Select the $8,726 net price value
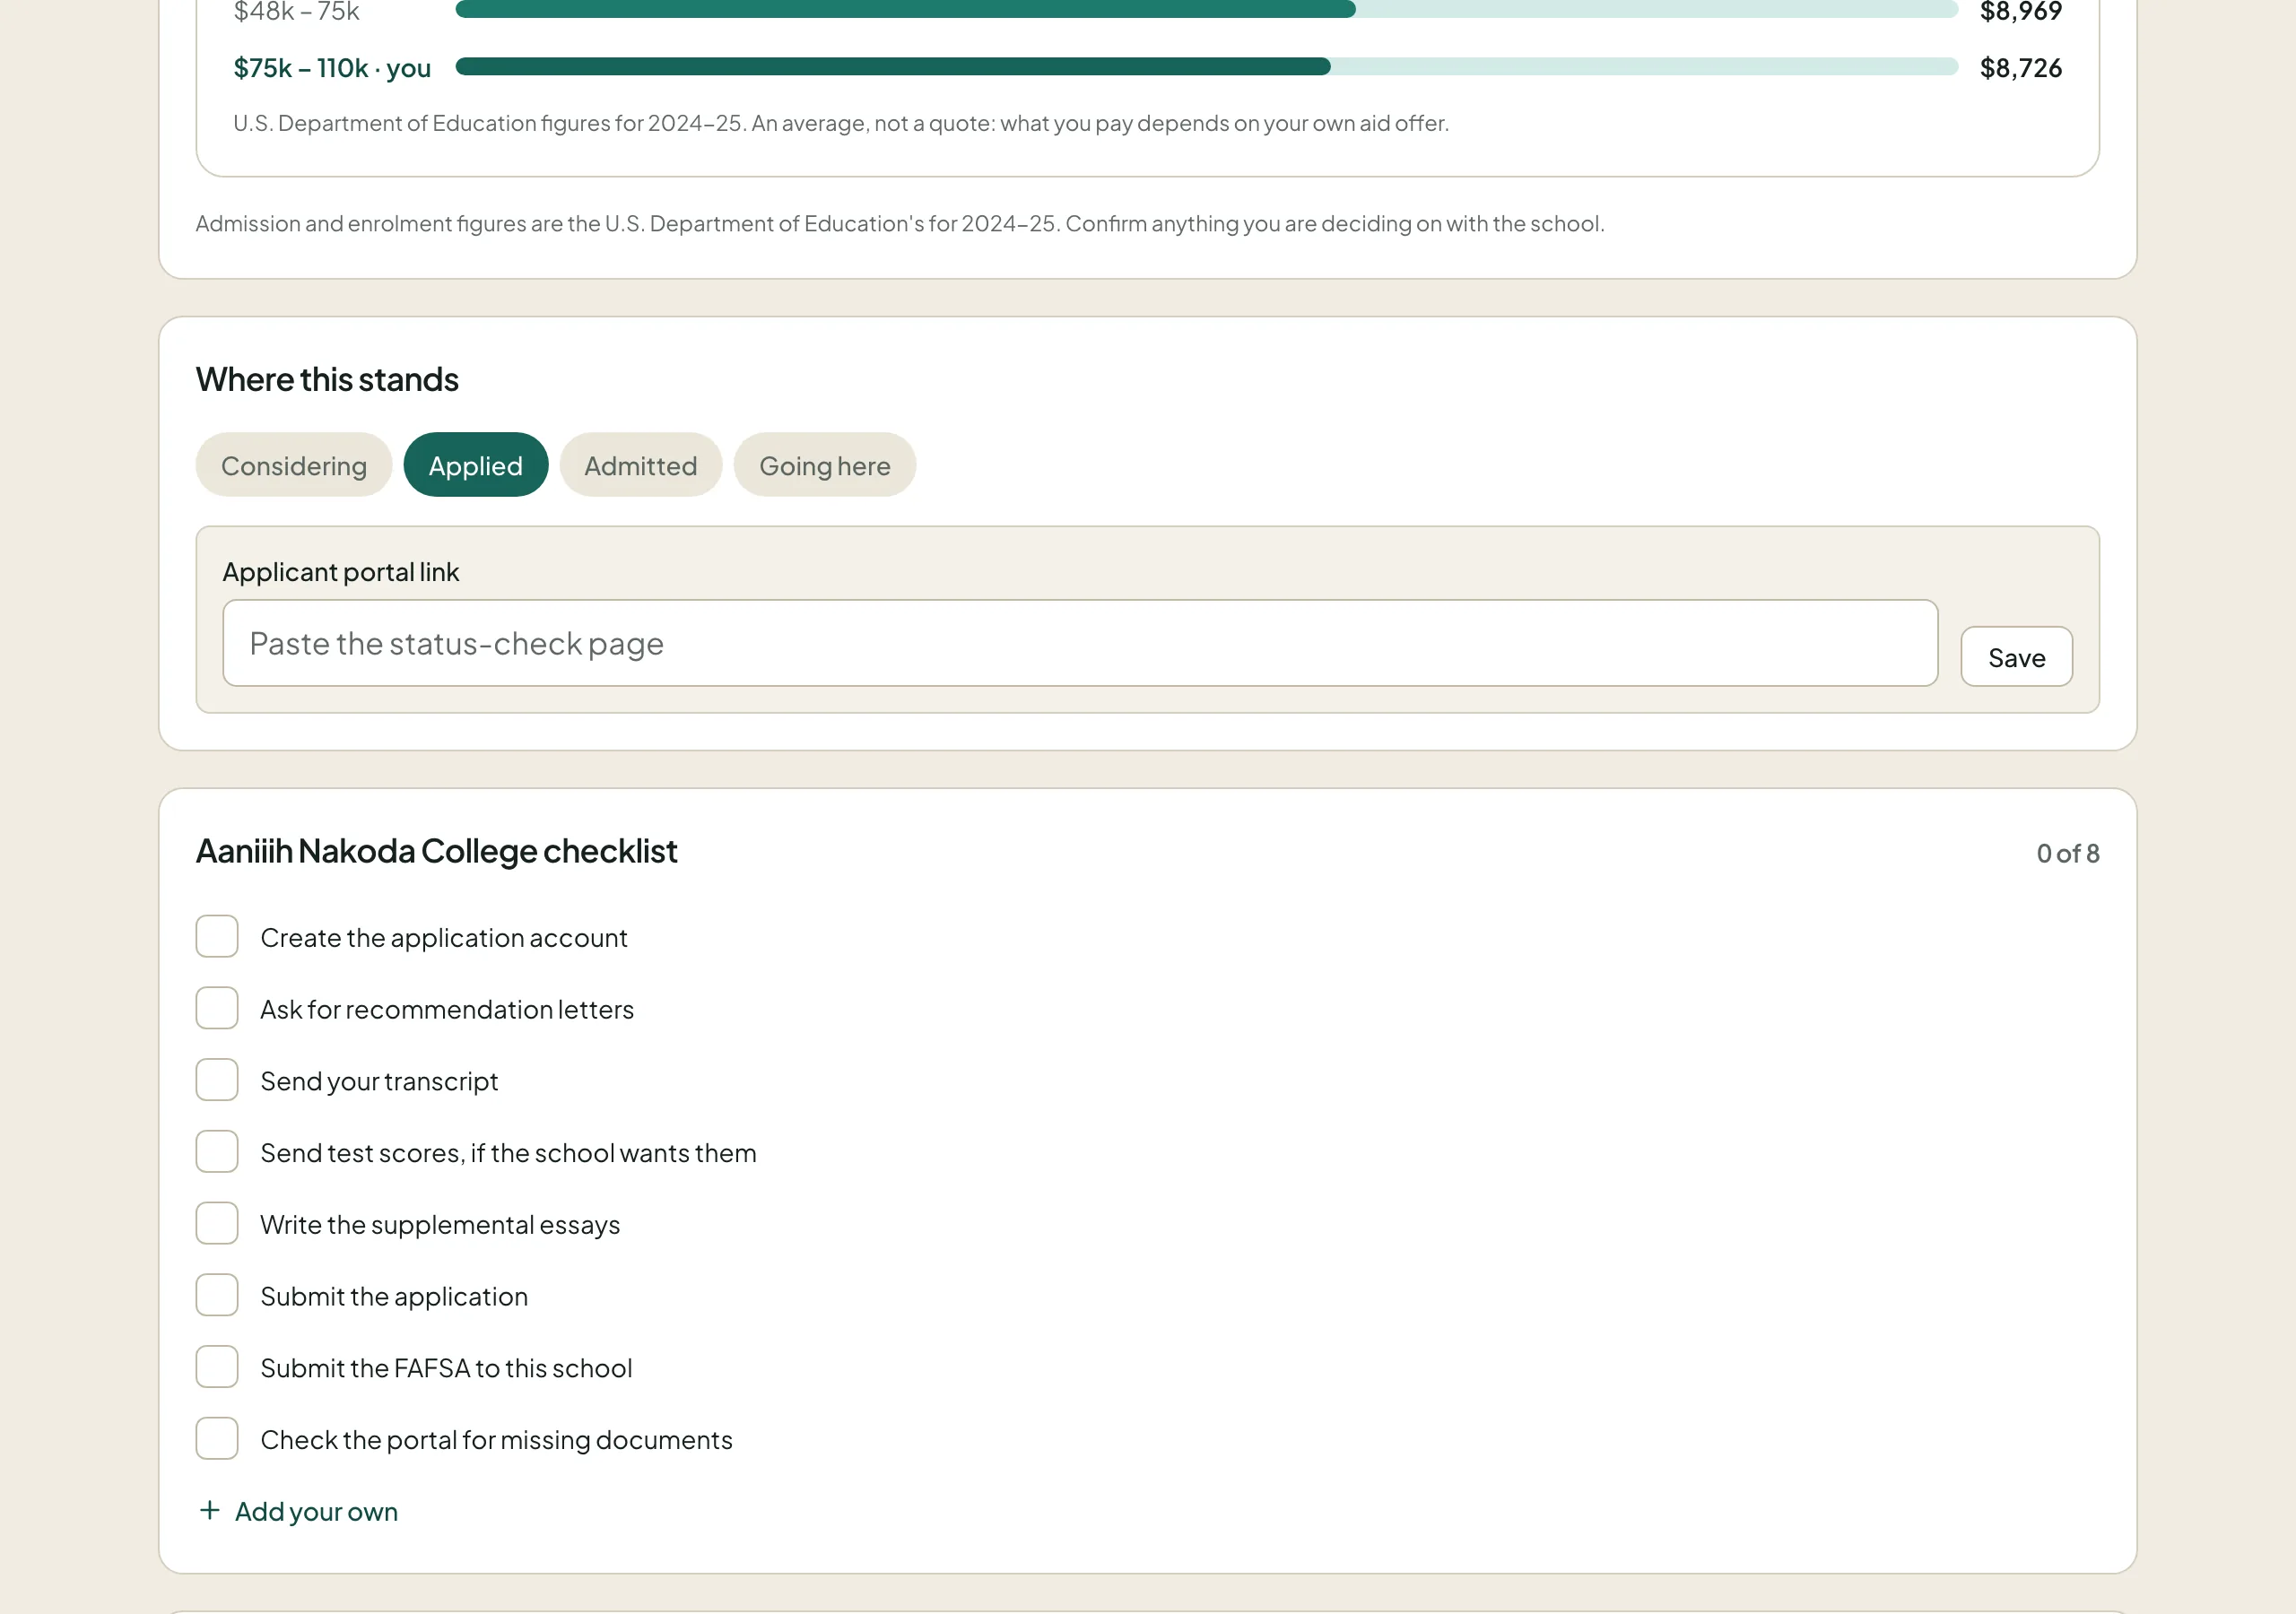 (2021, 68)
